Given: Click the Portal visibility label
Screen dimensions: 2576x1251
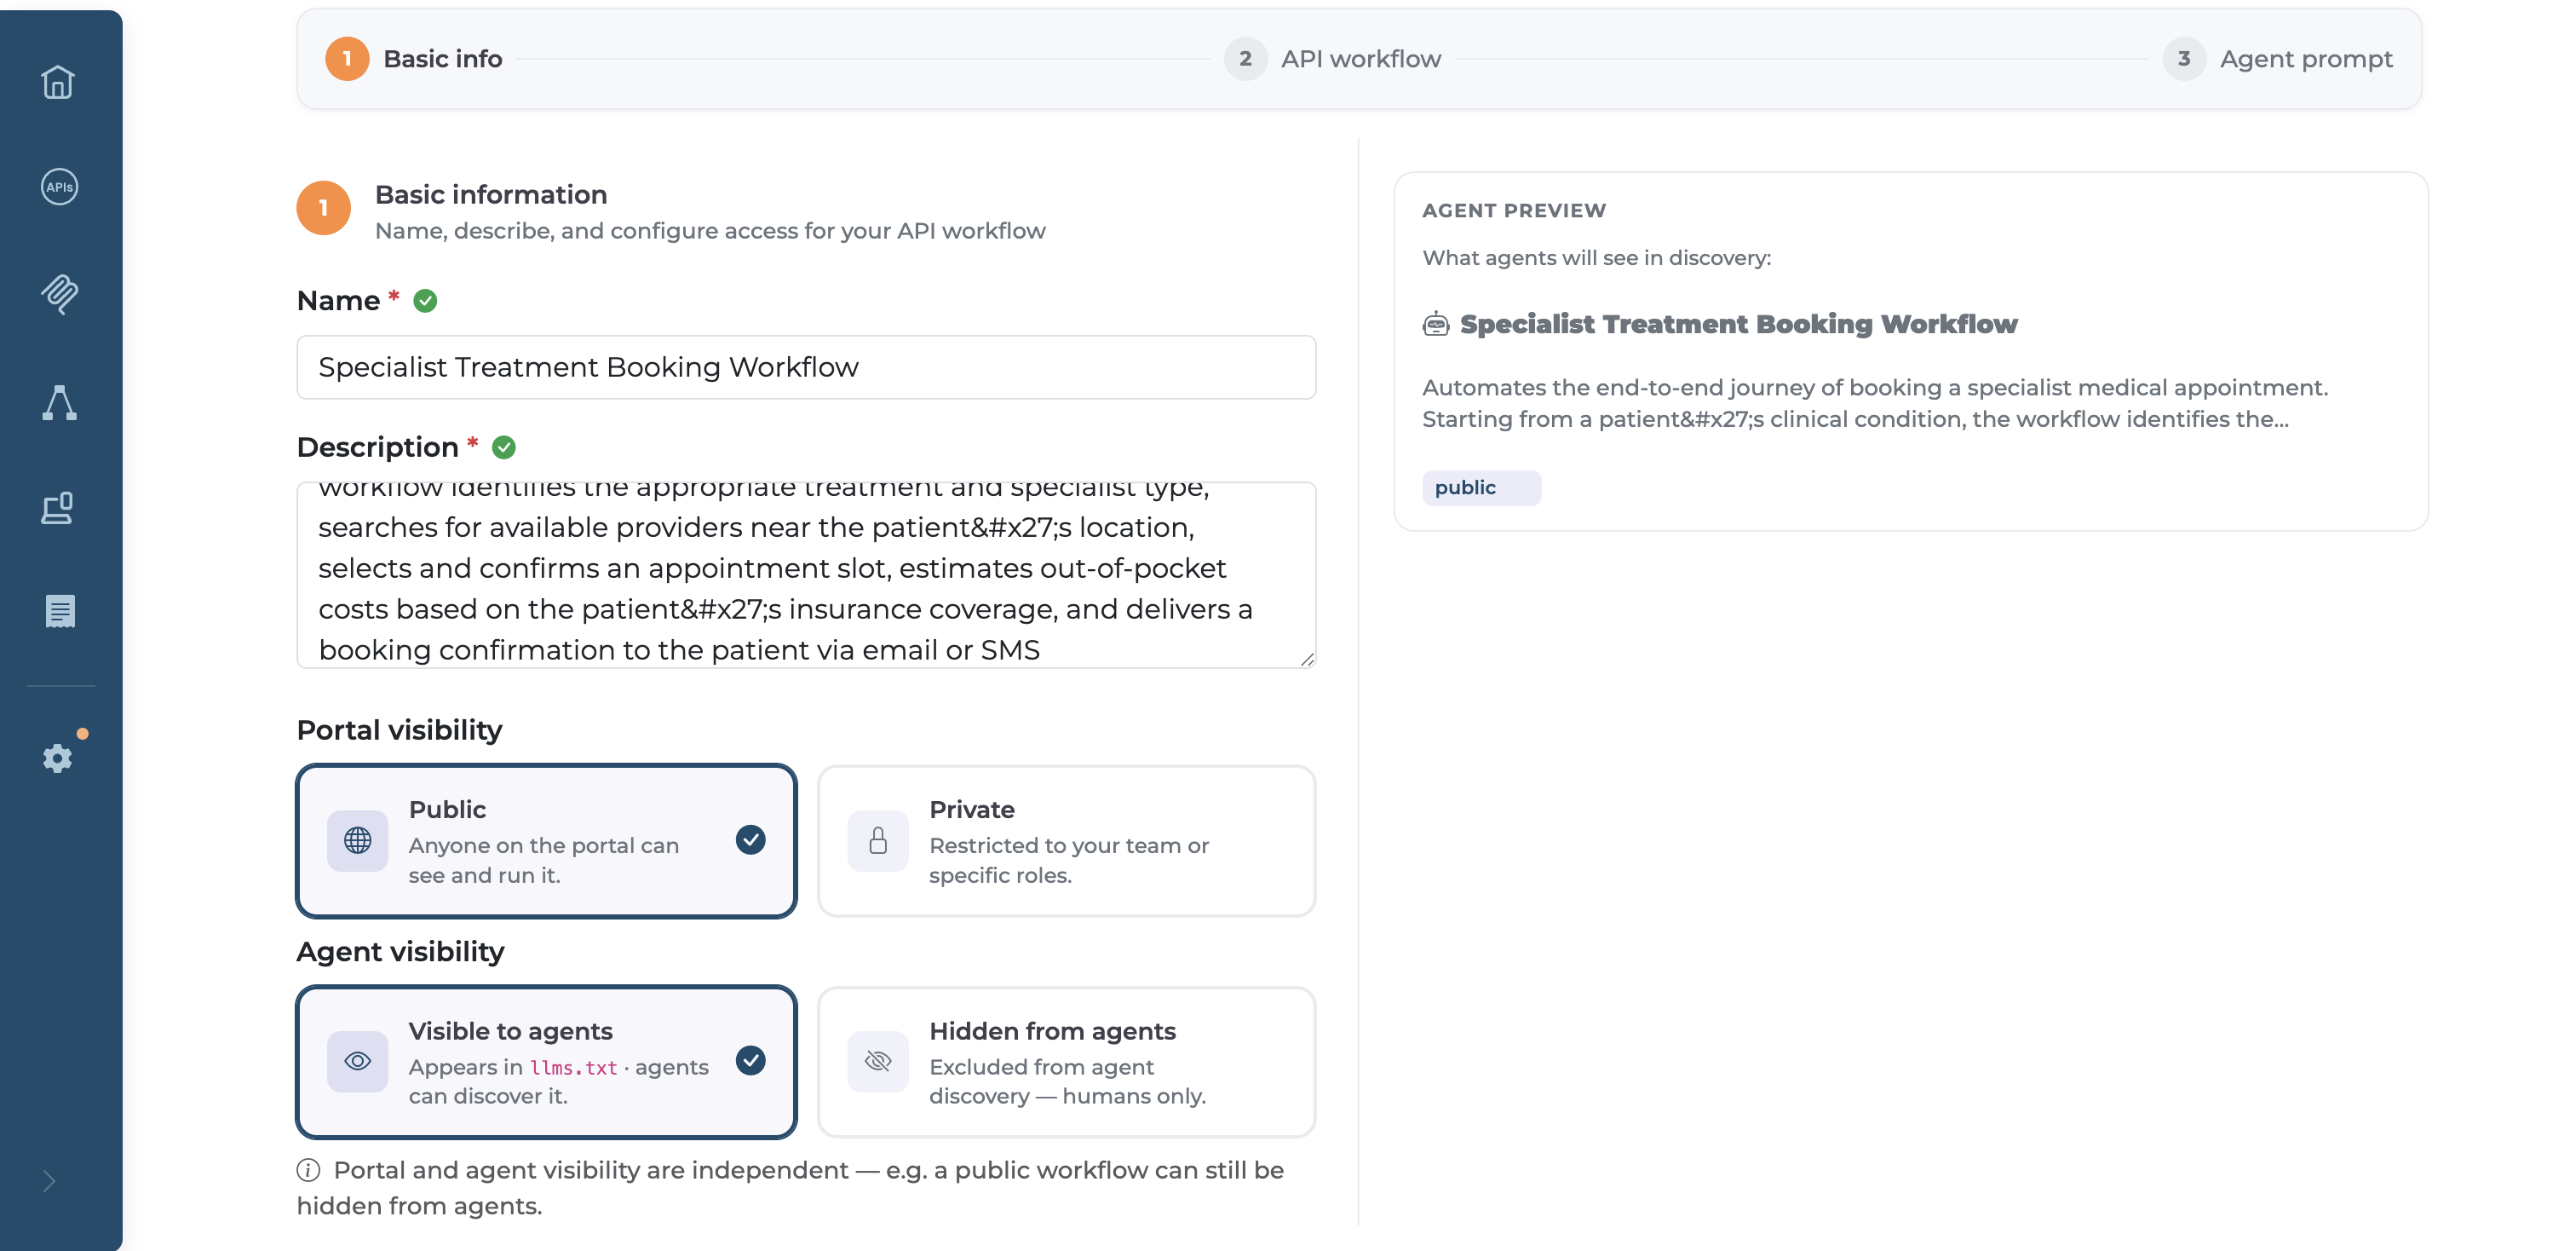Looking at the screenshot, I should pos(399,730).
